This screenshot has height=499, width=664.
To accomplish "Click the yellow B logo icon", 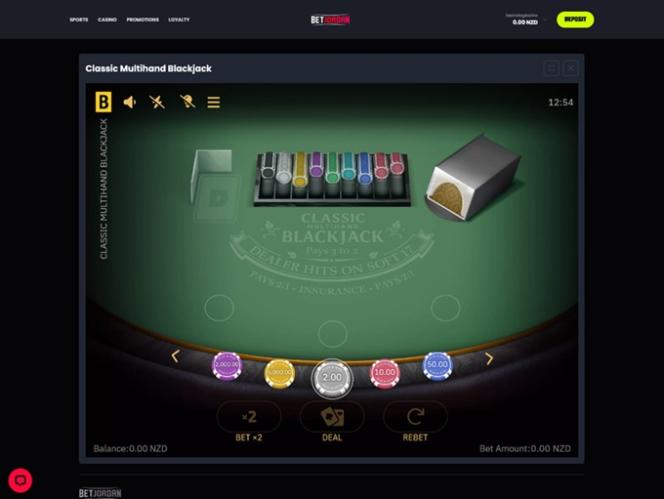I will [103, 102].
